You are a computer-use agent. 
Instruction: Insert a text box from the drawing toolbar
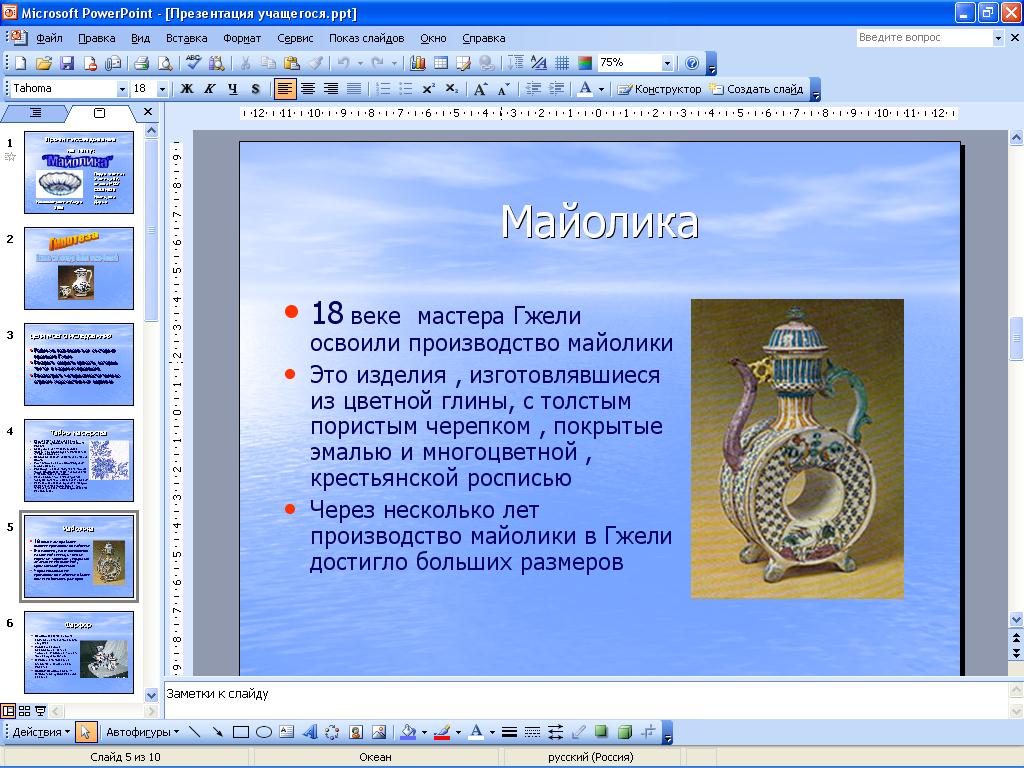(x=287, y=732)
